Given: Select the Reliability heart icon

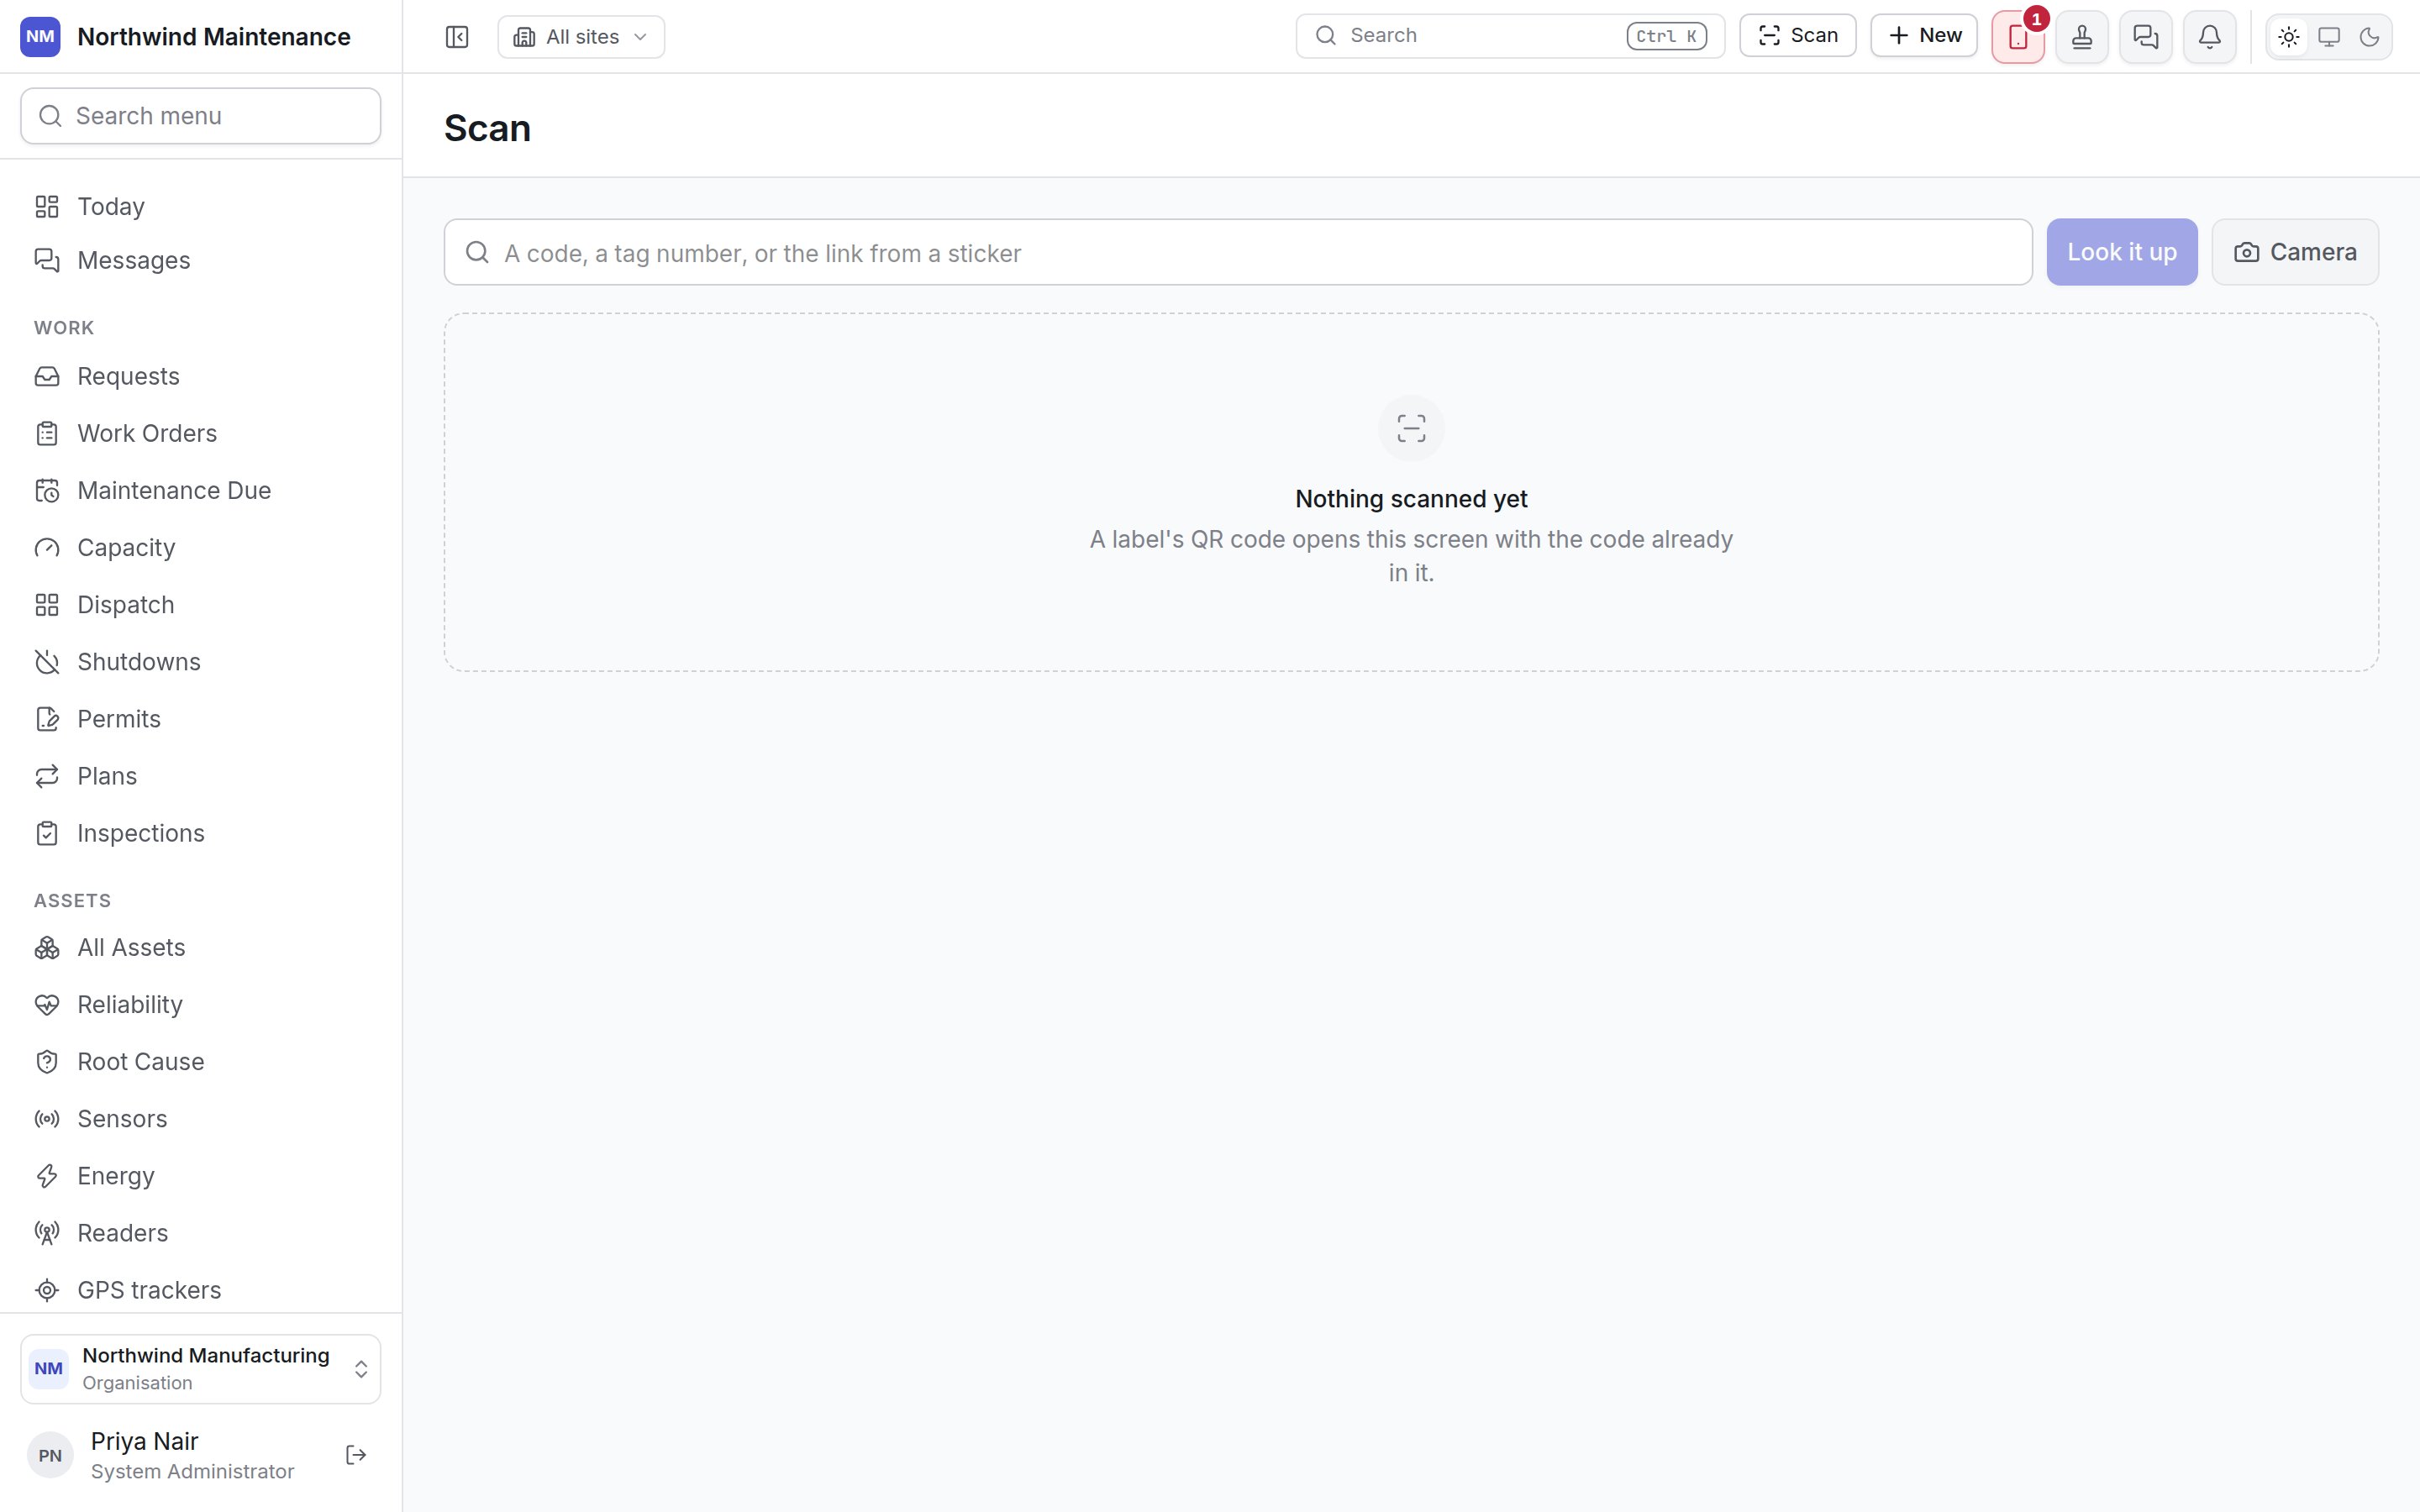Looking at the screenshot, I should coord(47,1005).
